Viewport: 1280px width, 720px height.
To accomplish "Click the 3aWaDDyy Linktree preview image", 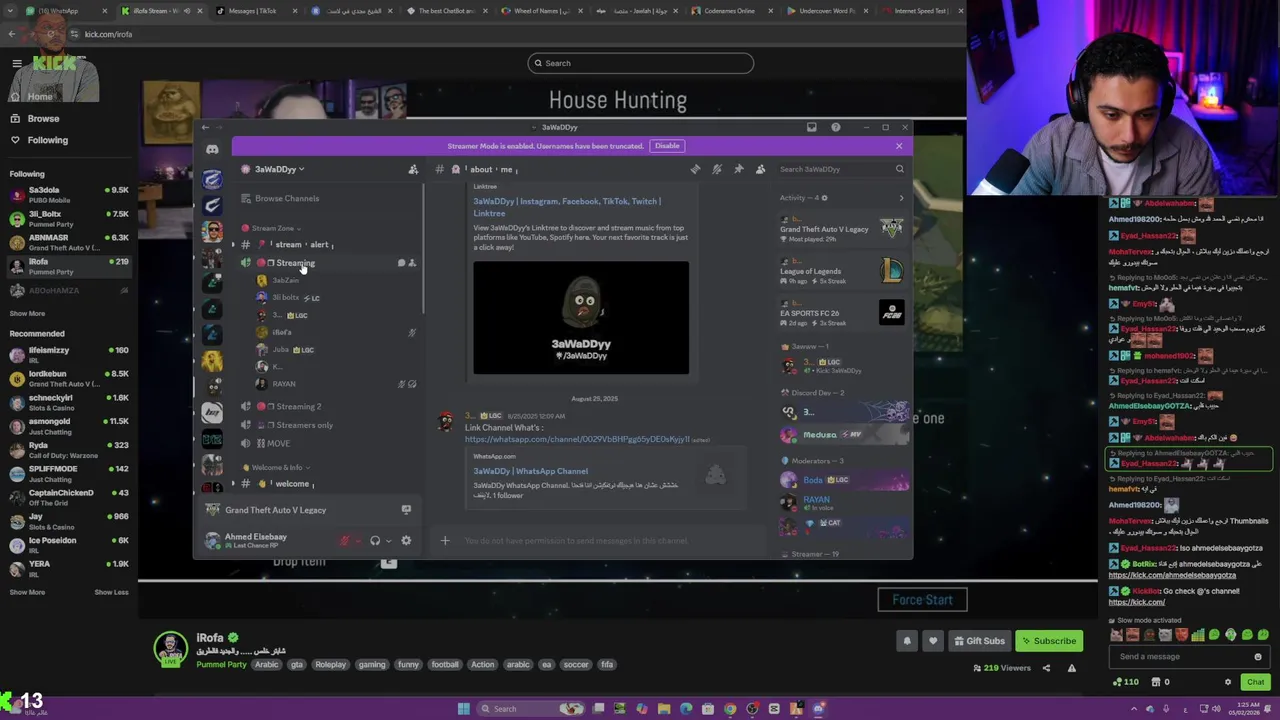I will tap(581, 318).
